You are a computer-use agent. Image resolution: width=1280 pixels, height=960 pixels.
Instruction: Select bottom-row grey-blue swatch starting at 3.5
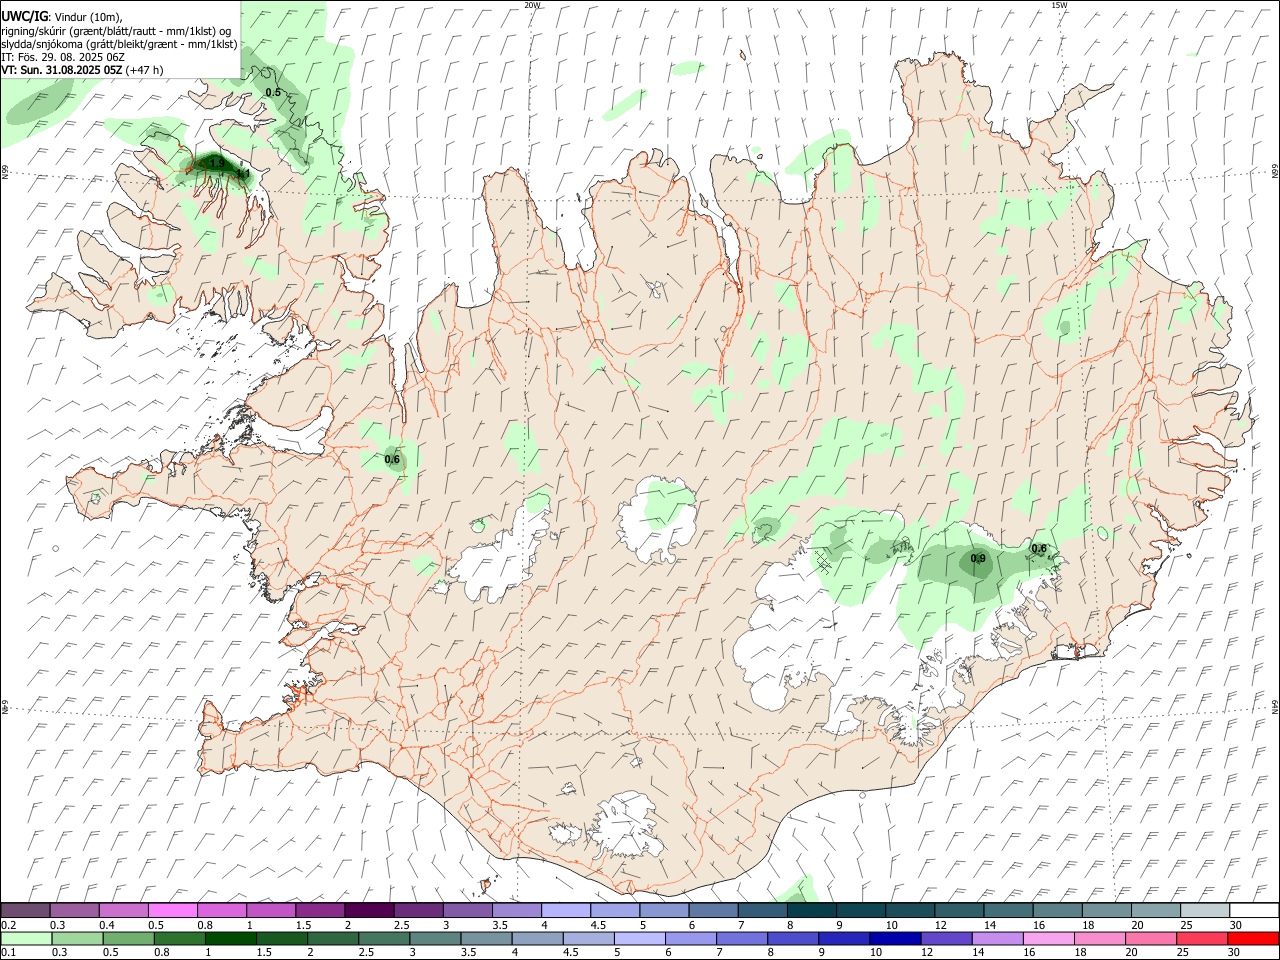point(486,938)
